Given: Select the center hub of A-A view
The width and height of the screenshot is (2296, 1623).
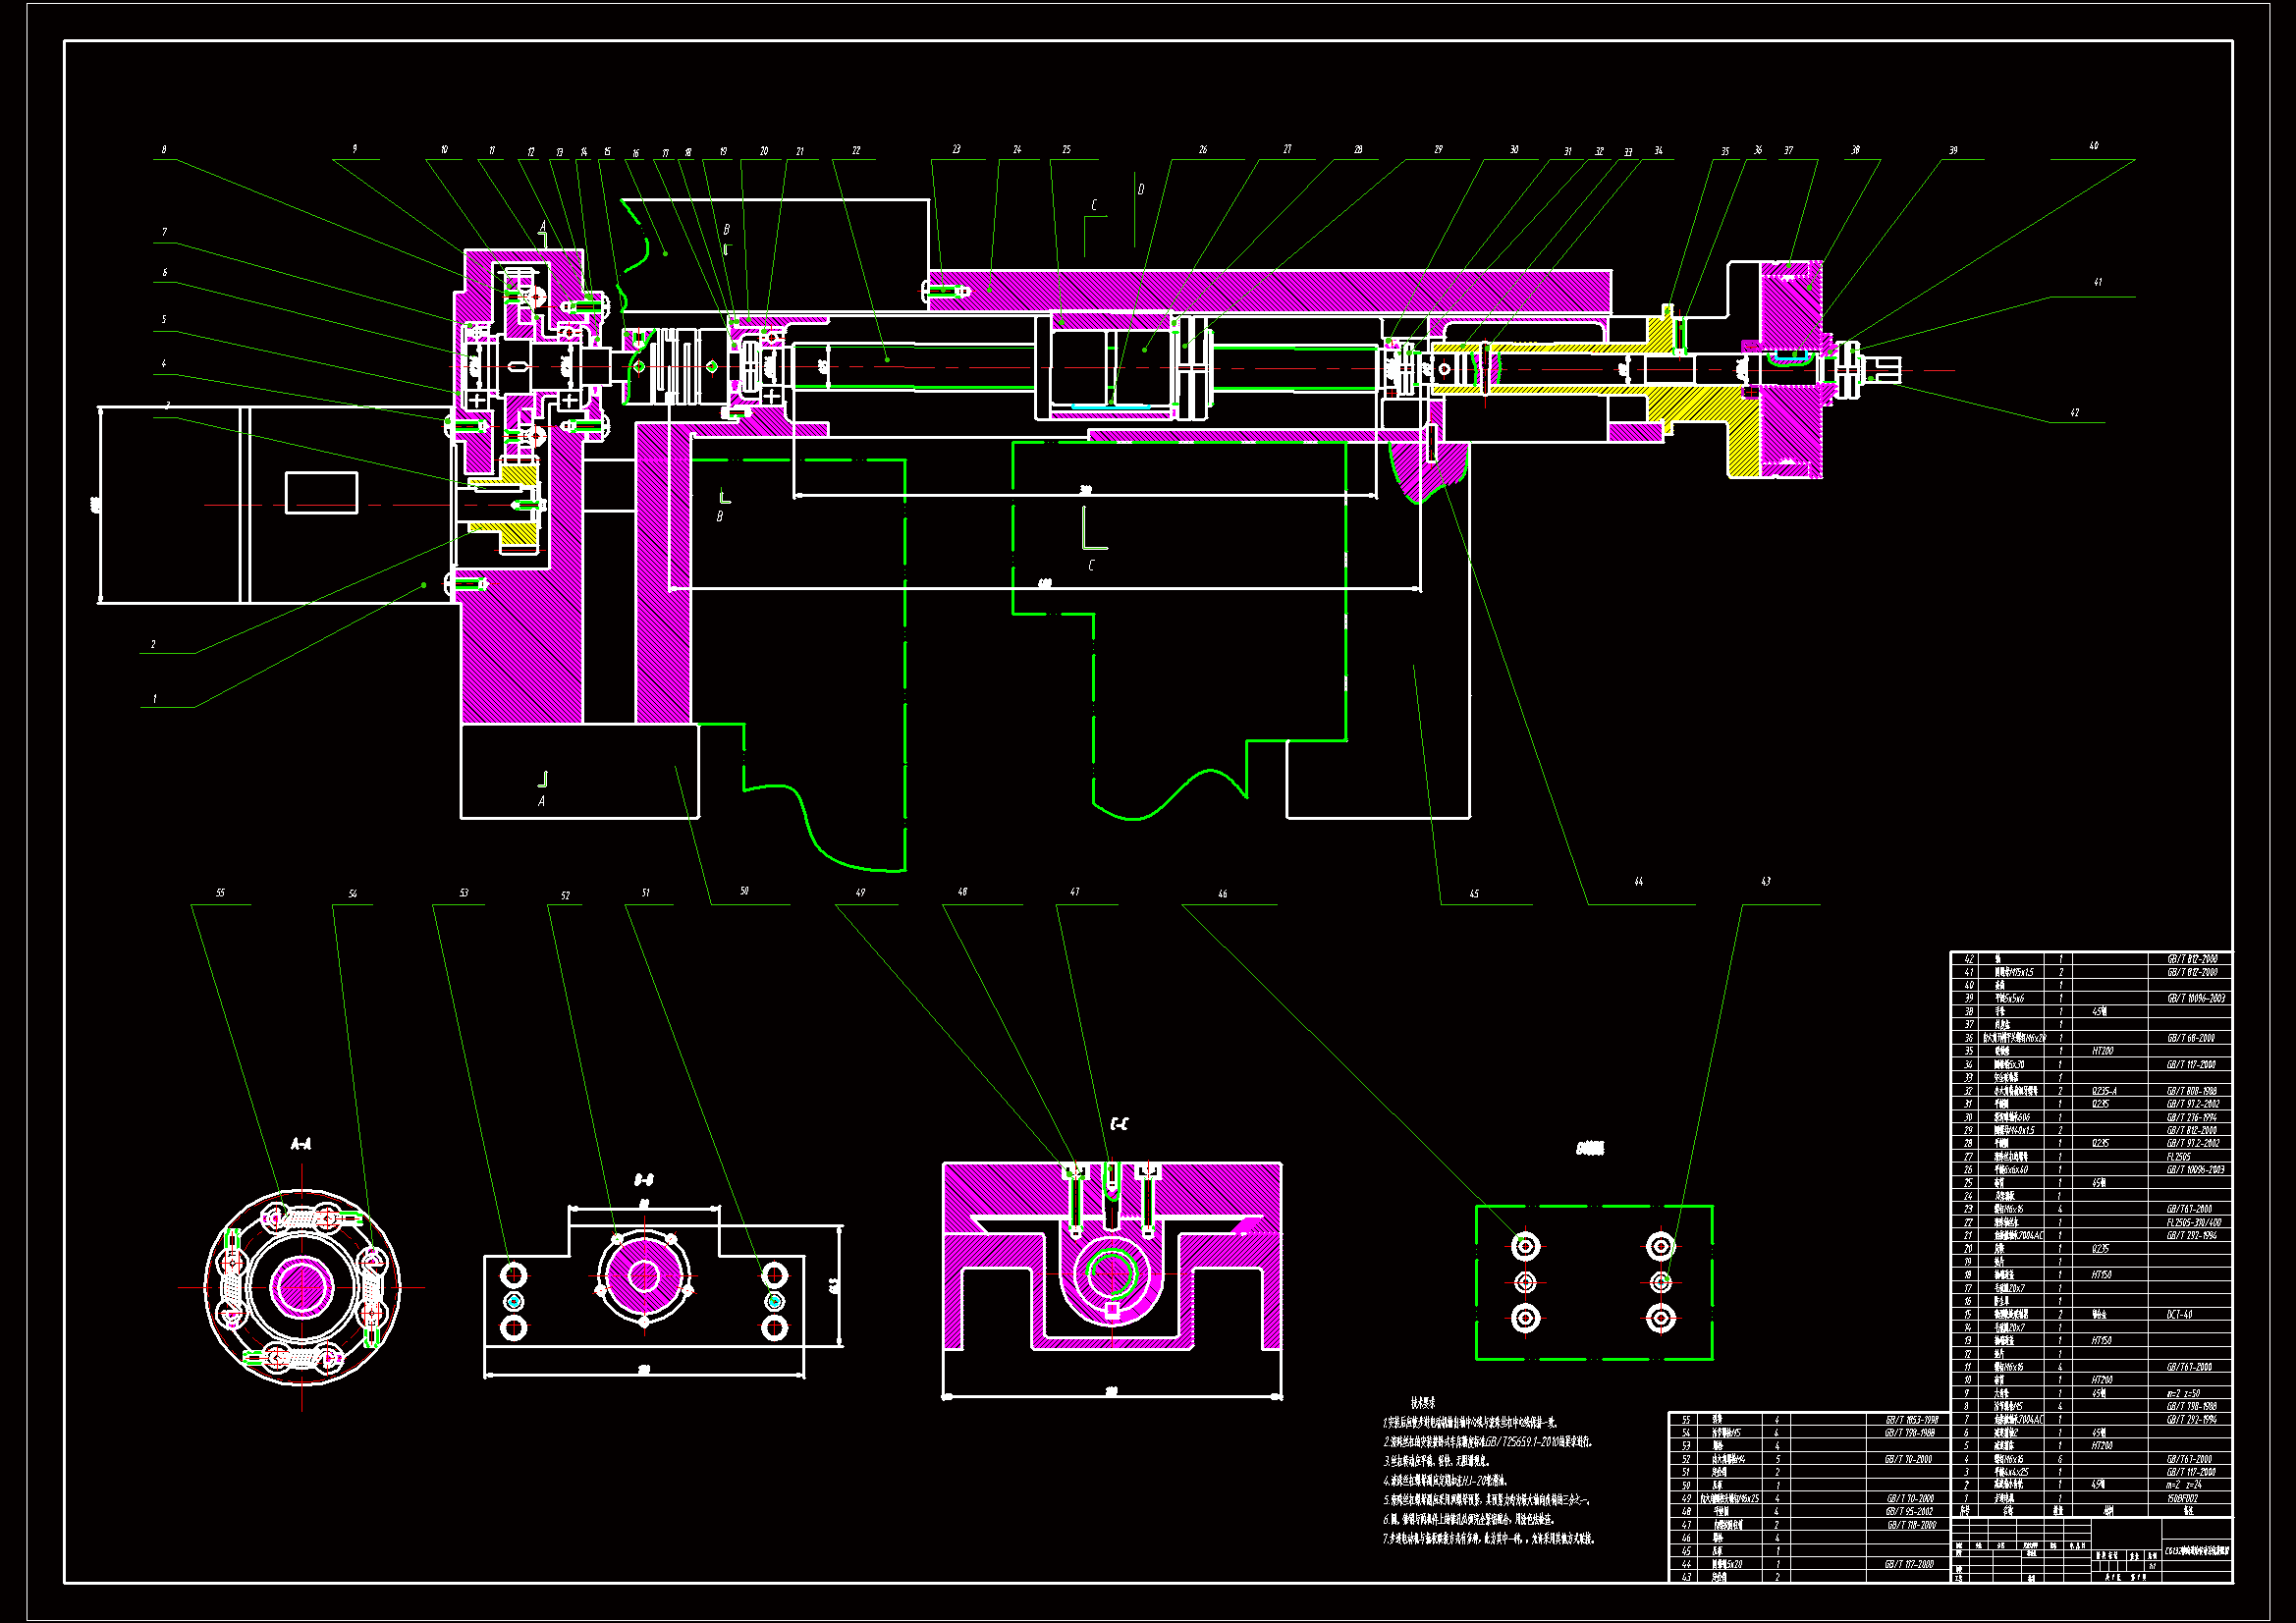Looking at the screenshot, I should [x=301, y=1287].
